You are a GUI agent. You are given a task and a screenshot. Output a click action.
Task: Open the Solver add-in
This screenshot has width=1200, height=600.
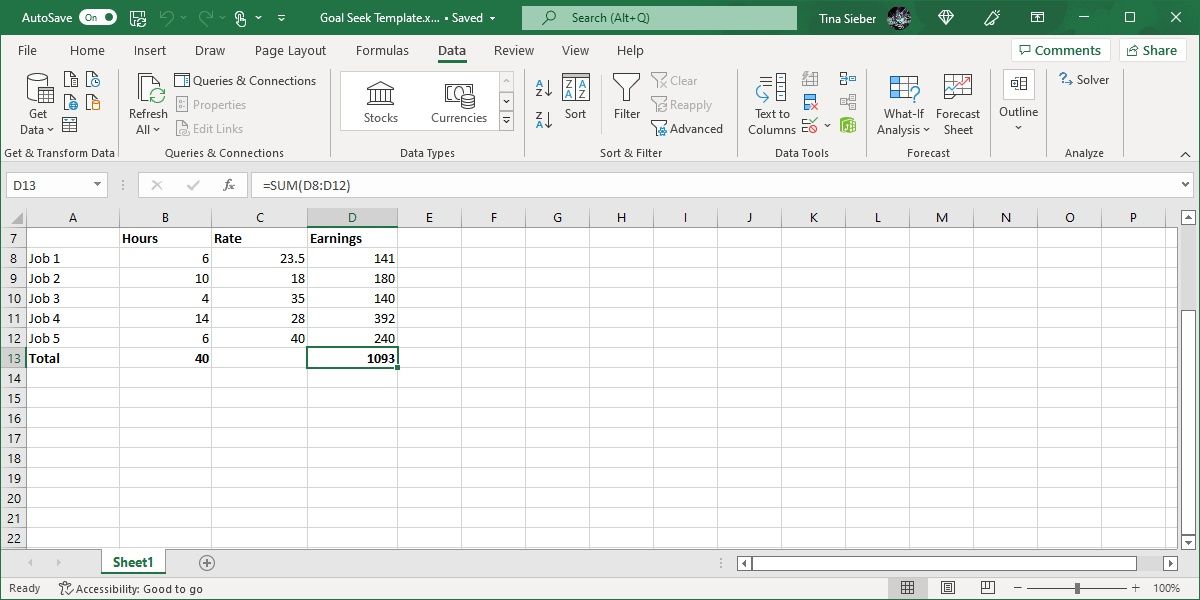pos(1084,79)
